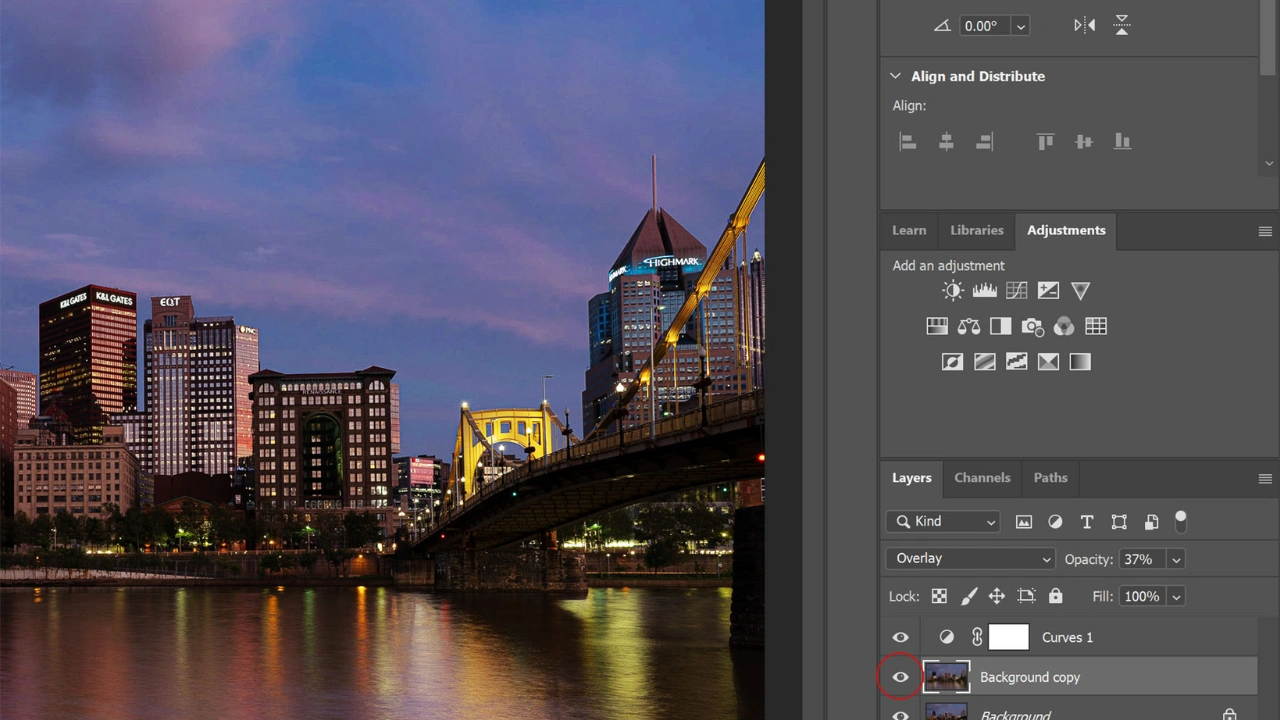Screen dimensions: 1280x720
Task: Filter layers by type (T) layers
Action: click(x=1087, y=522)
